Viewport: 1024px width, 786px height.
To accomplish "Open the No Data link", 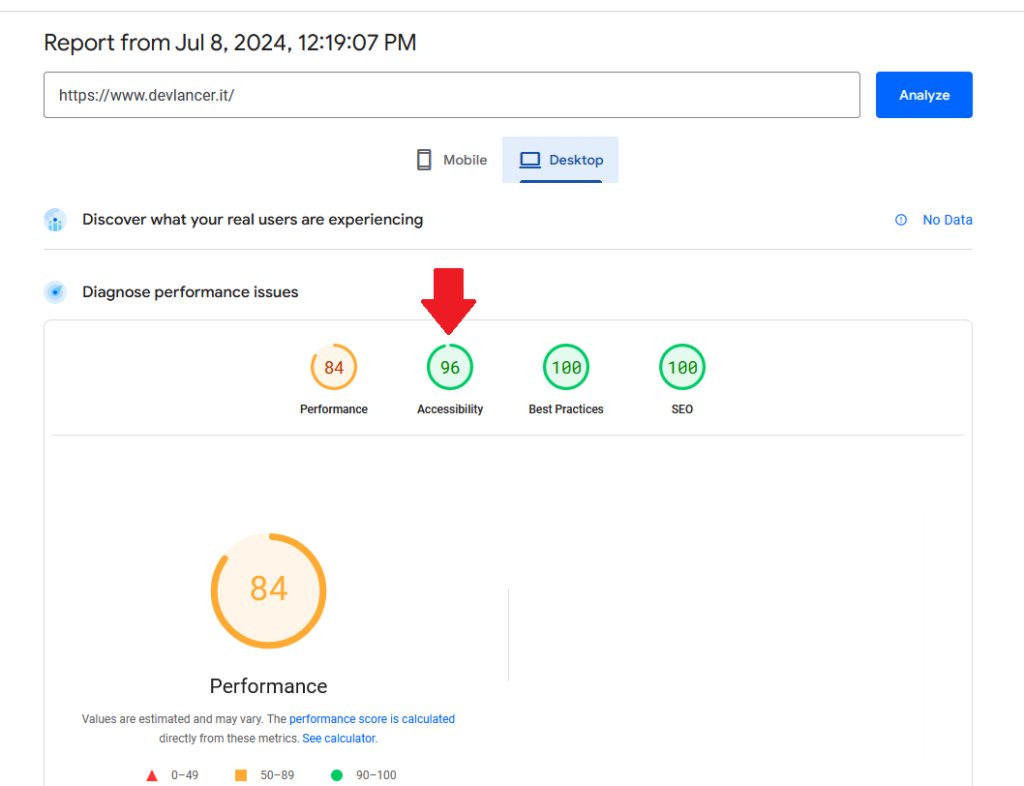I will pos(946,220).
